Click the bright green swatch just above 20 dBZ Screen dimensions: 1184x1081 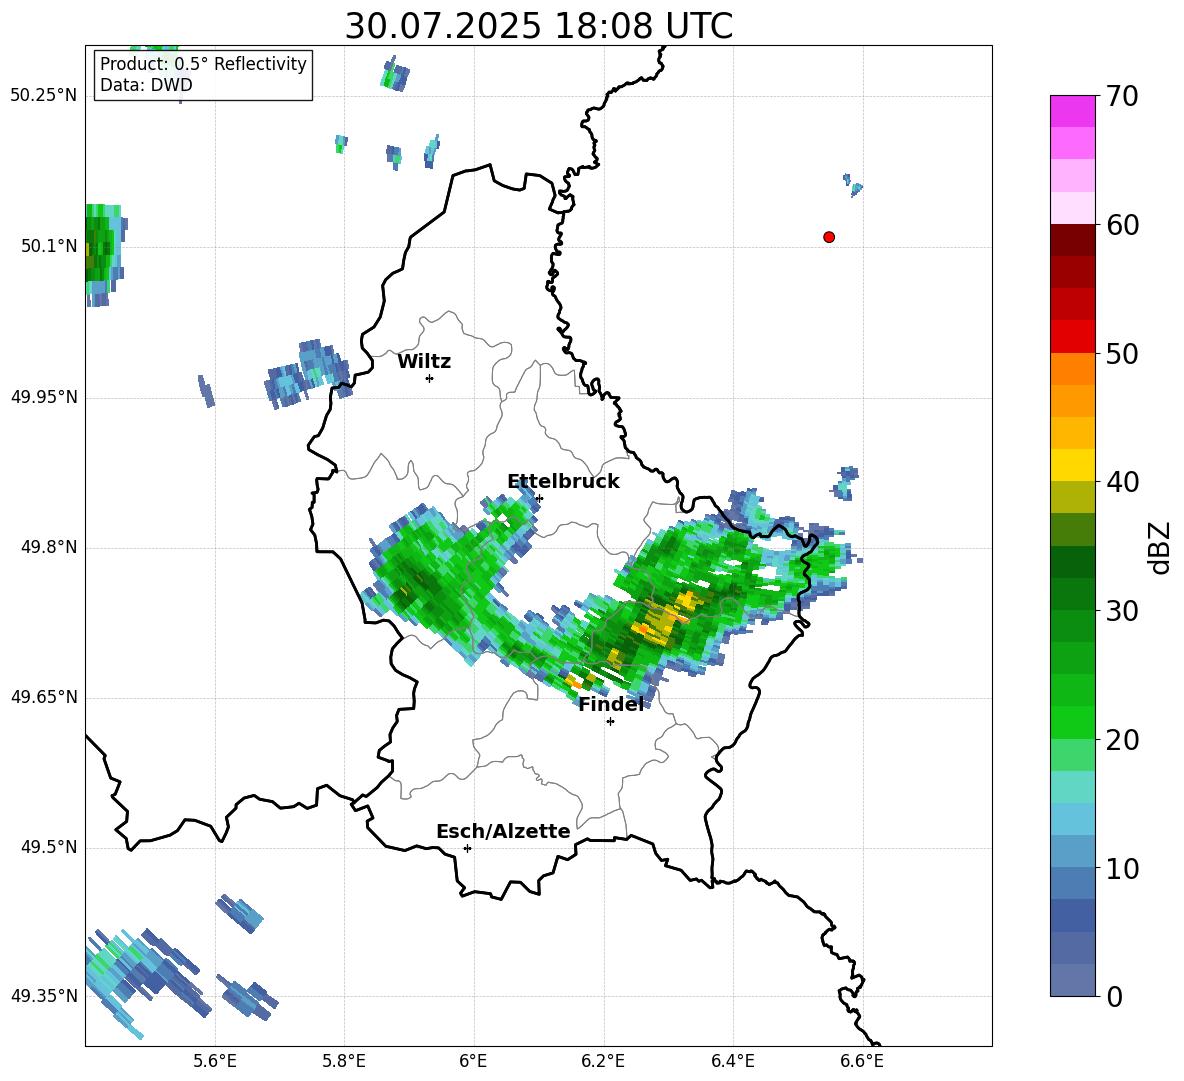[x=1072, y=722]
